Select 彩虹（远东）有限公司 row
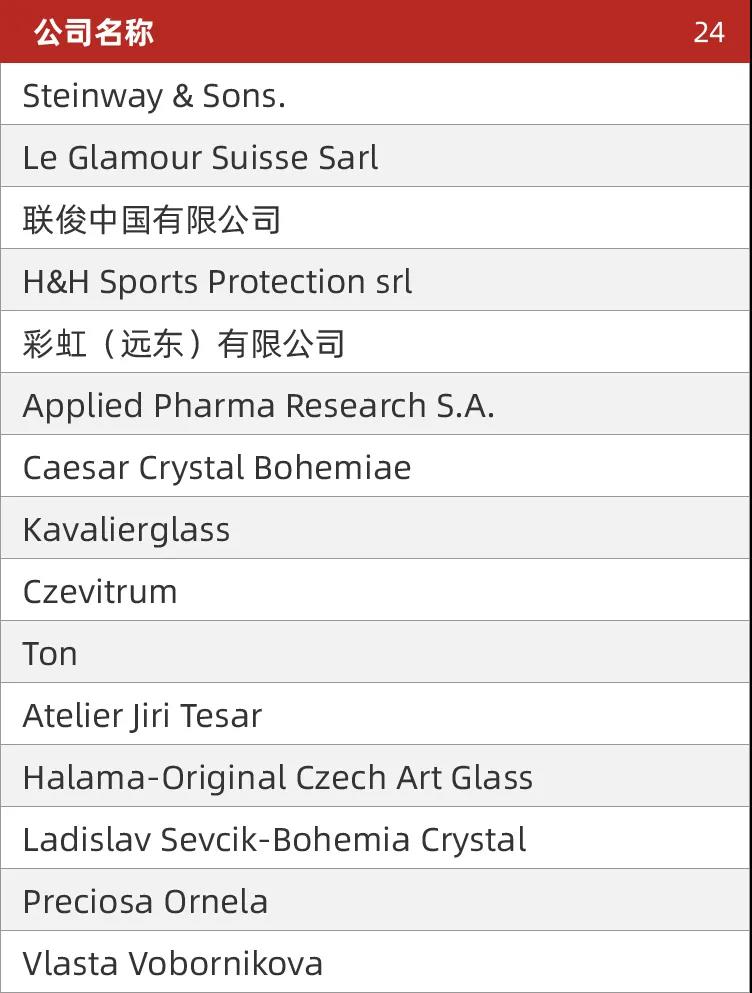Screen dimensions: 752x993 click(376, 342)
